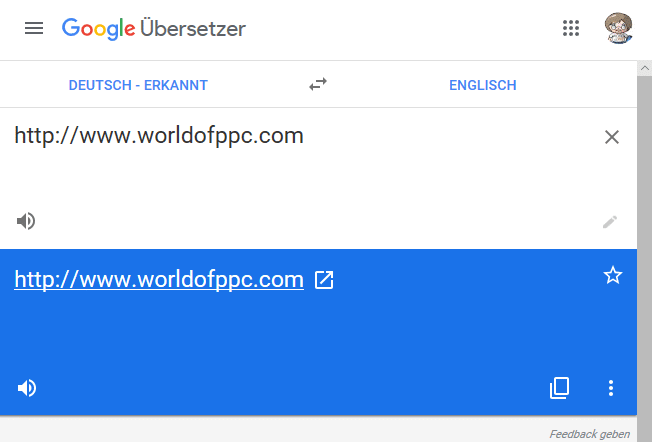Listen to the source text
This screenshot has height=442, width=652.
[x=27, y=221]
